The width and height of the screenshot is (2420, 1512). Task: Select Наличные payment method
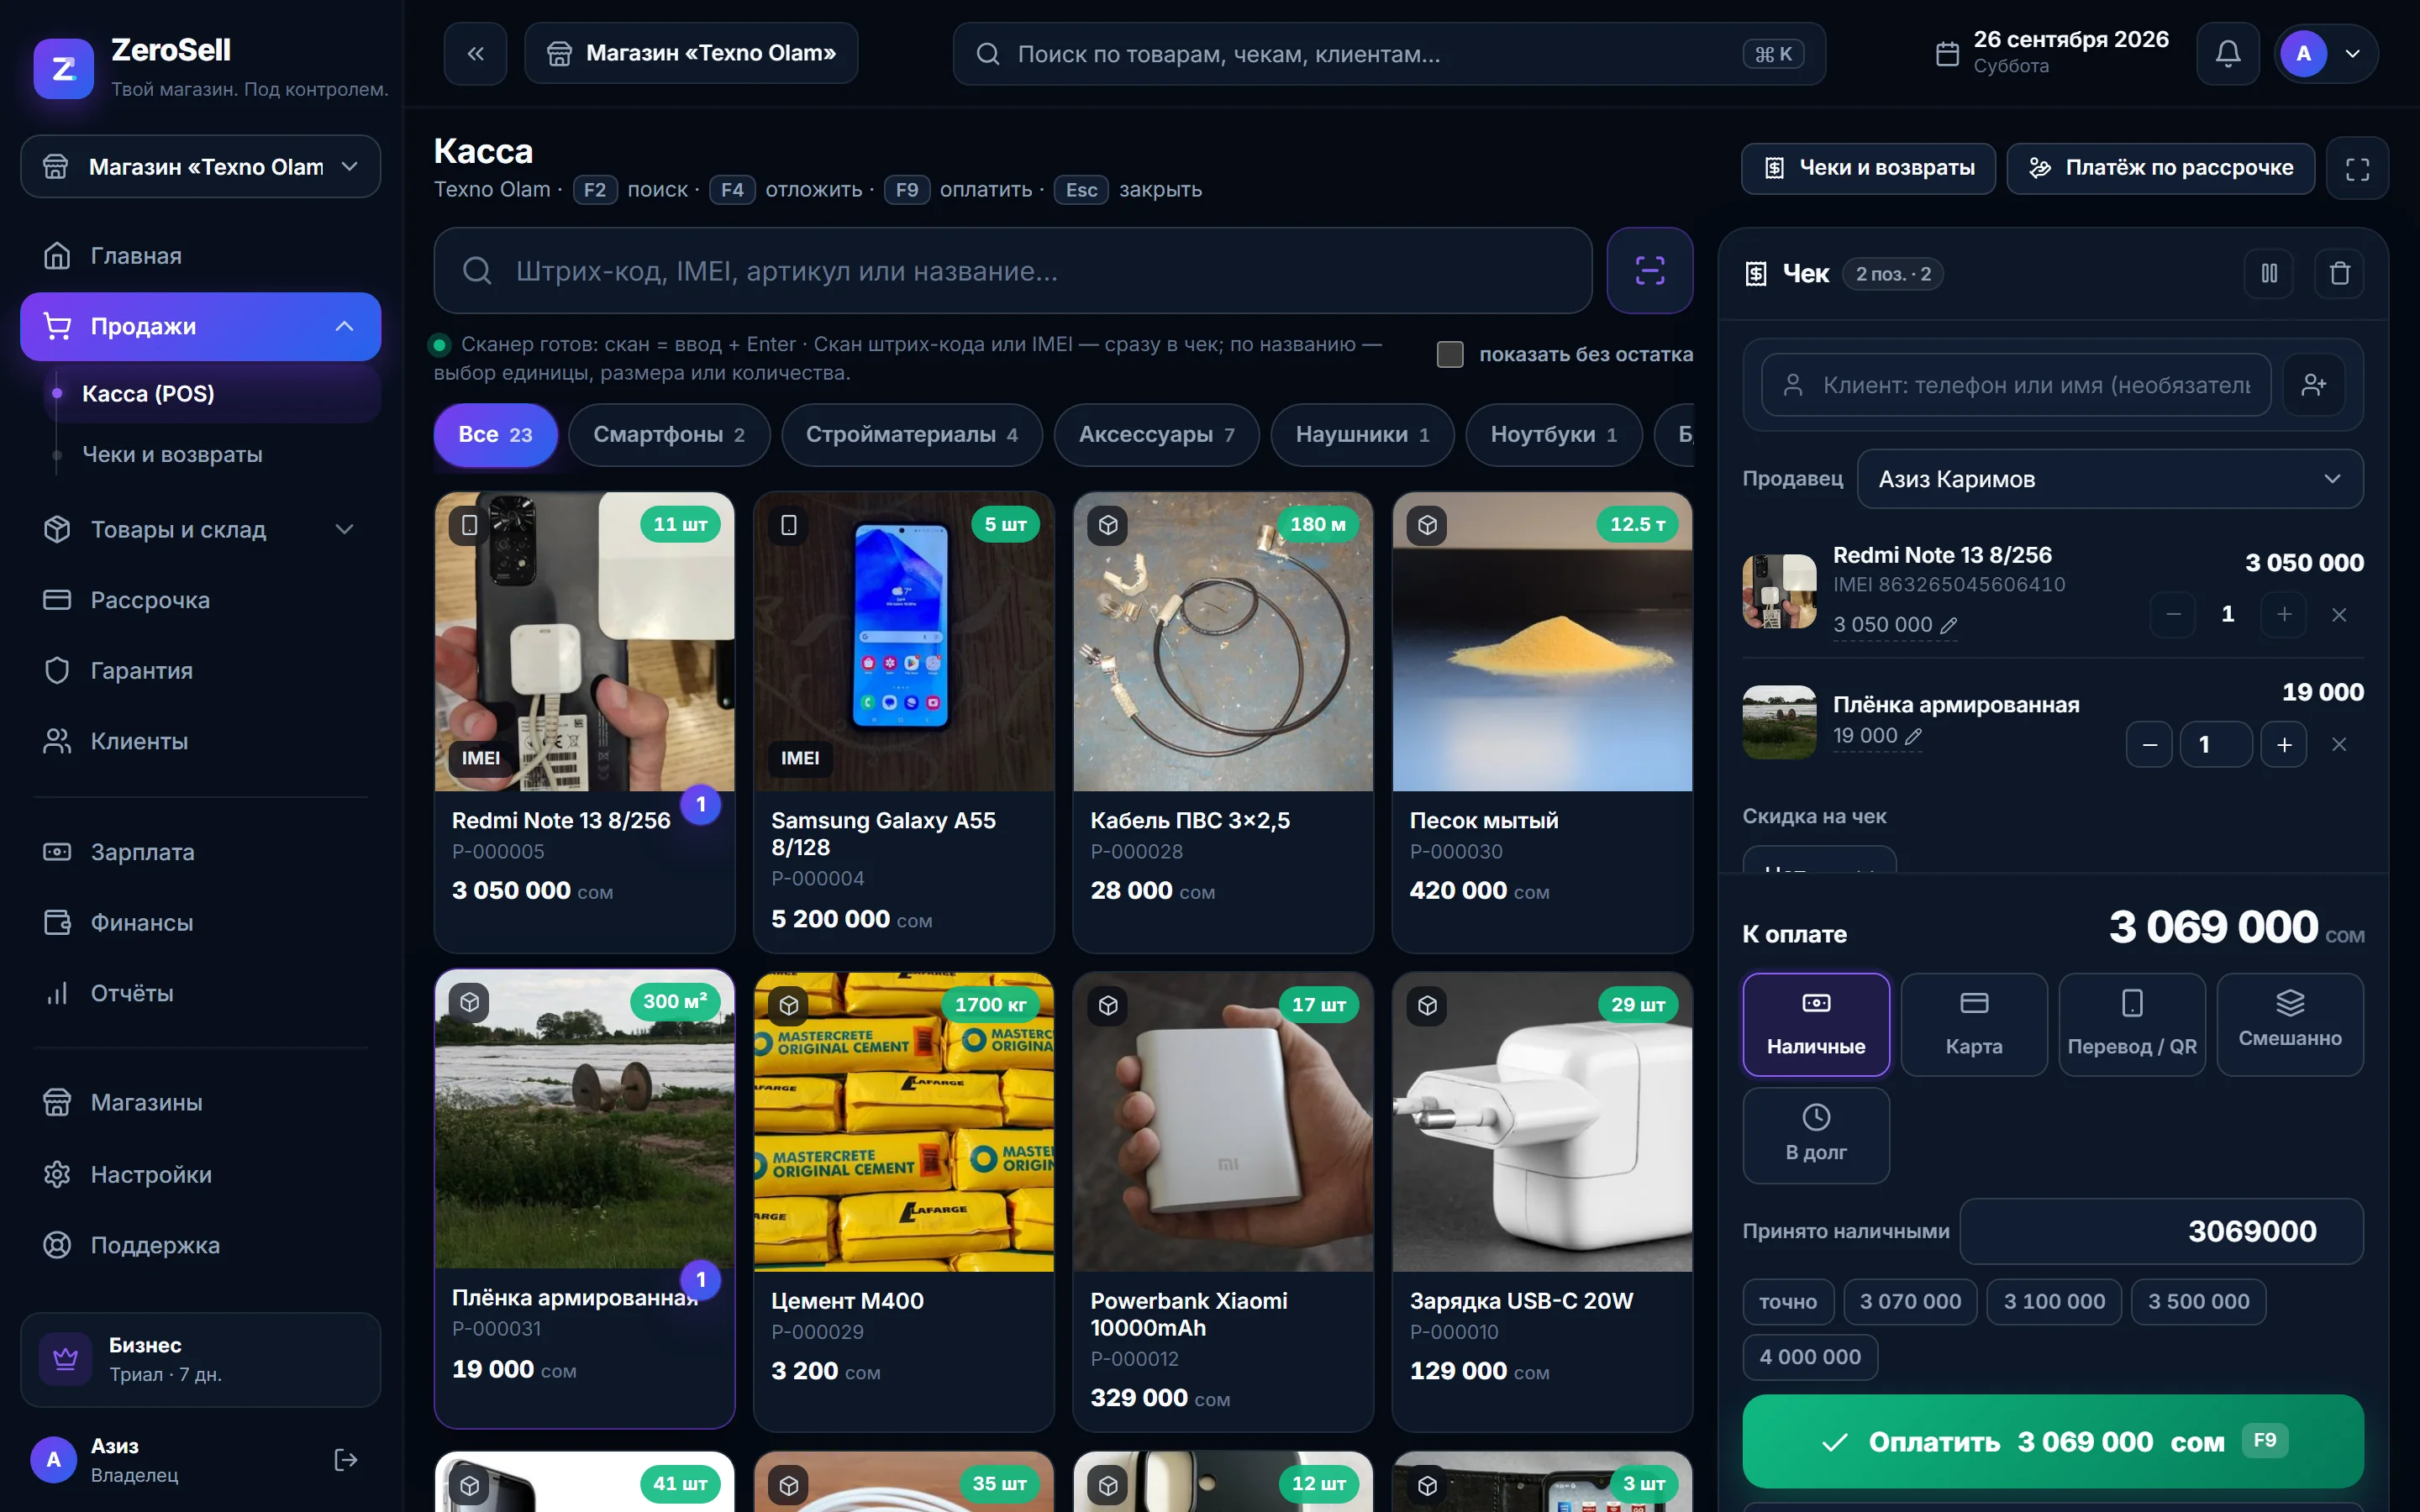pyautogui.click(x=1816, y=1025)
